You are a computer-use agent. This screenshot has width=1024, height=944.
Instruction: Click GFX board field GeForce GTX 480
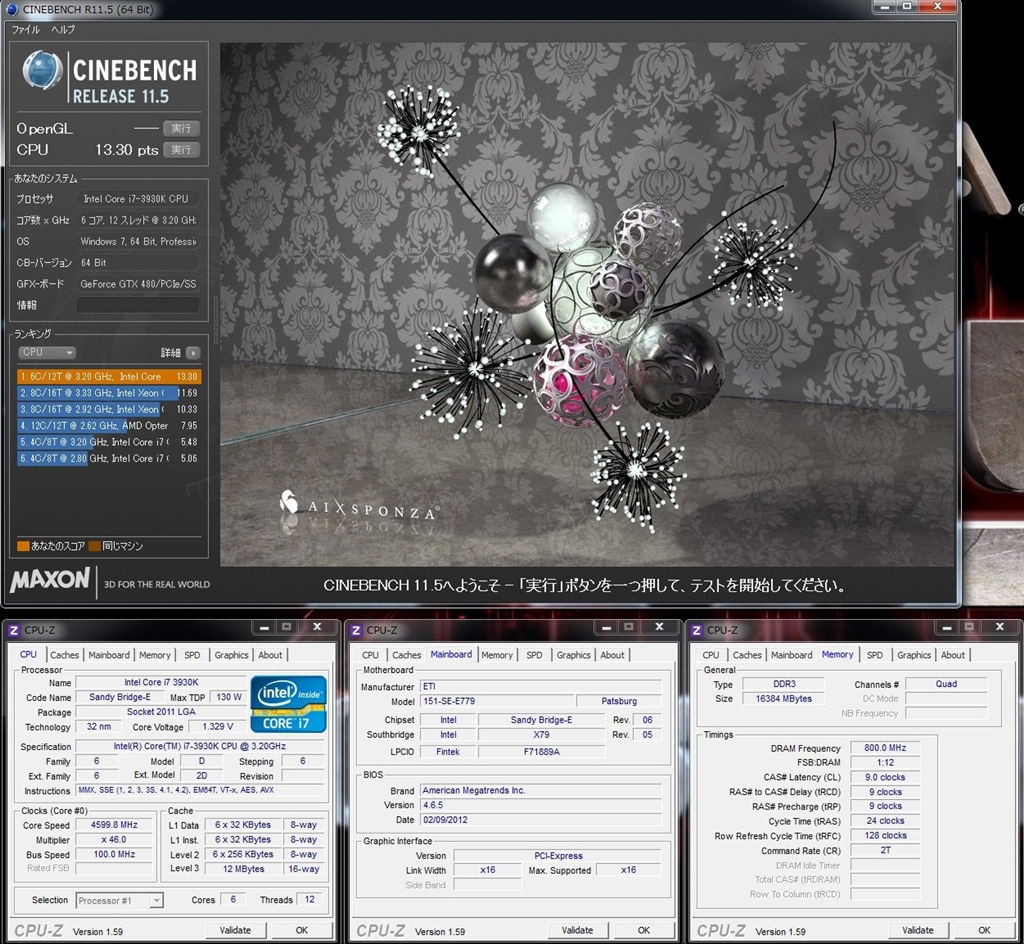pyautogui.click(x=138, y=284)
